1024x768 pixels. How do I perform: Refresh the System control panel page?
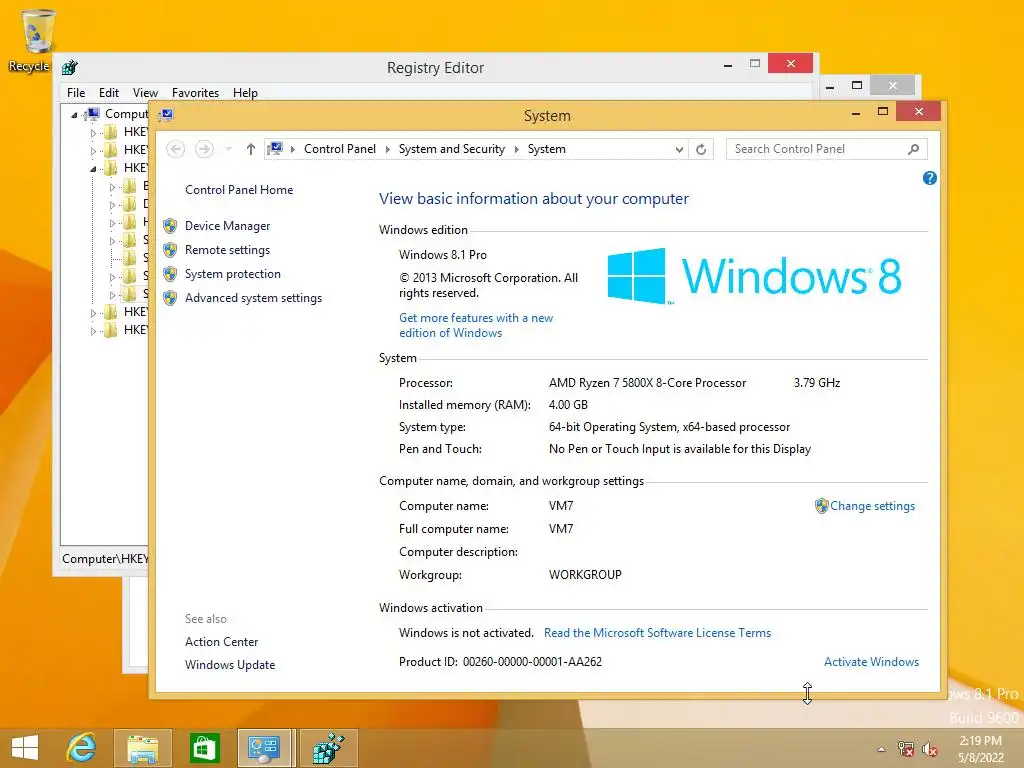coord(701,149)
